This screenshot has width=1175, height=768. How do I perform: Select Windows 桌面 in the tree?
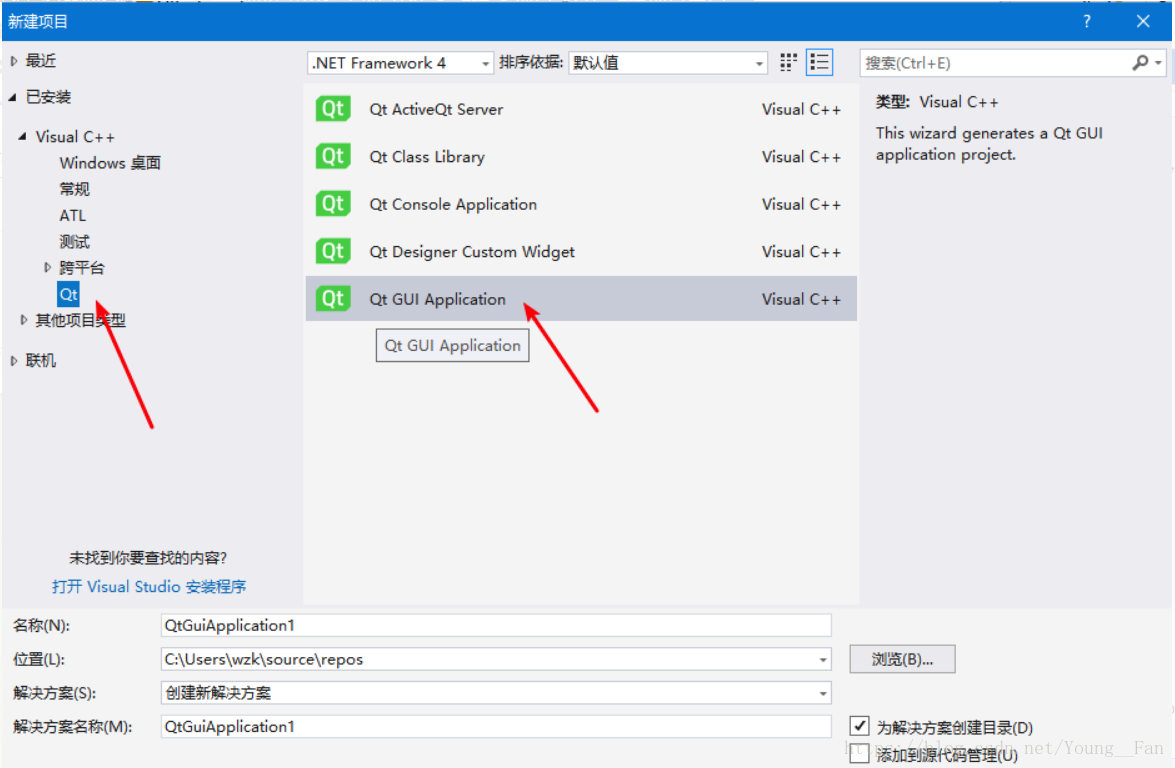110,163
